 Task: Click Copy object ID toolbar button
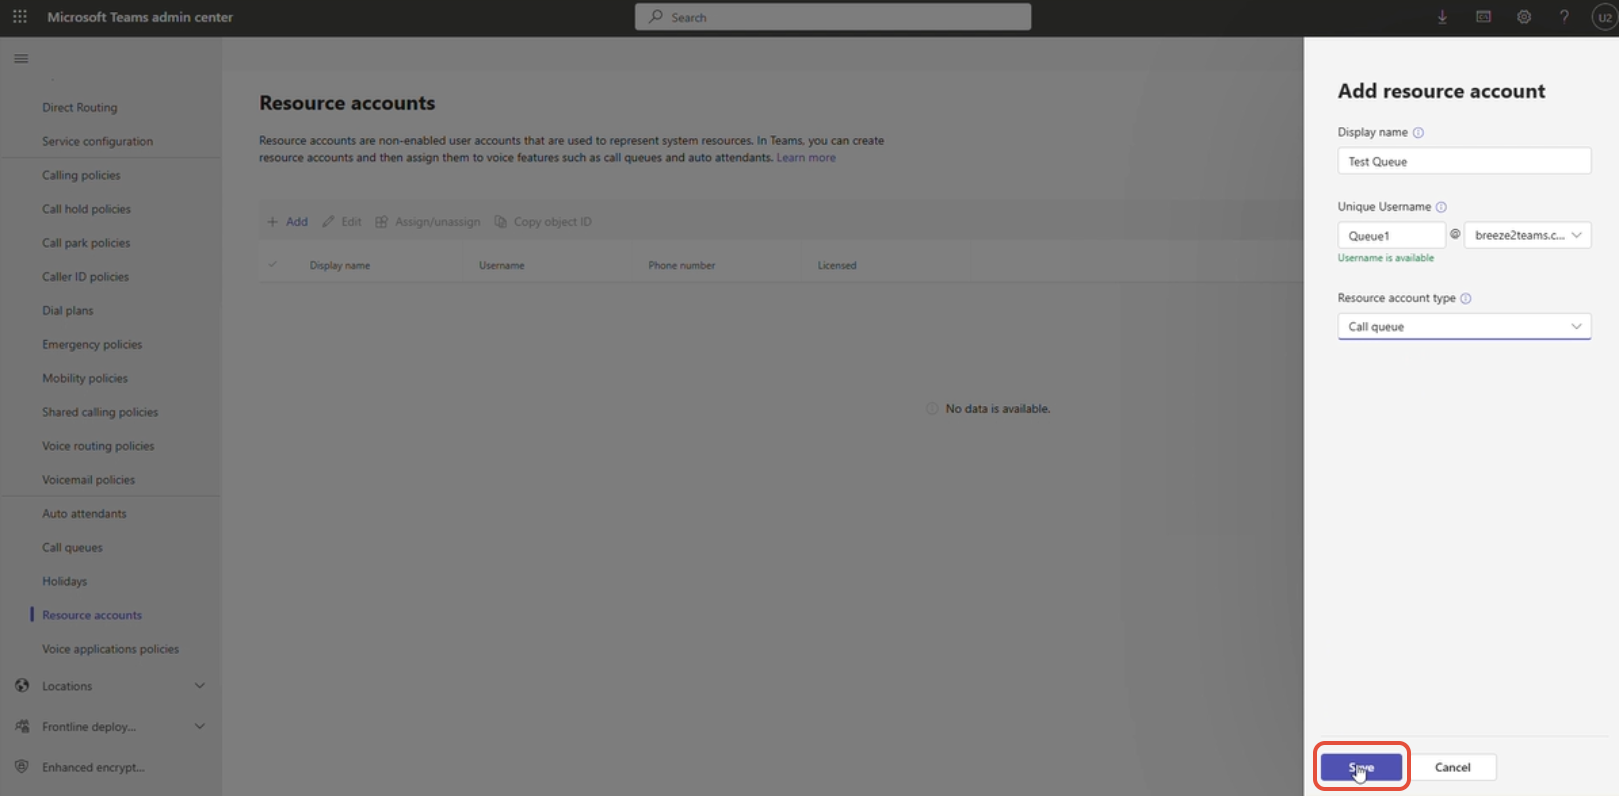click(x=543, y=222)
